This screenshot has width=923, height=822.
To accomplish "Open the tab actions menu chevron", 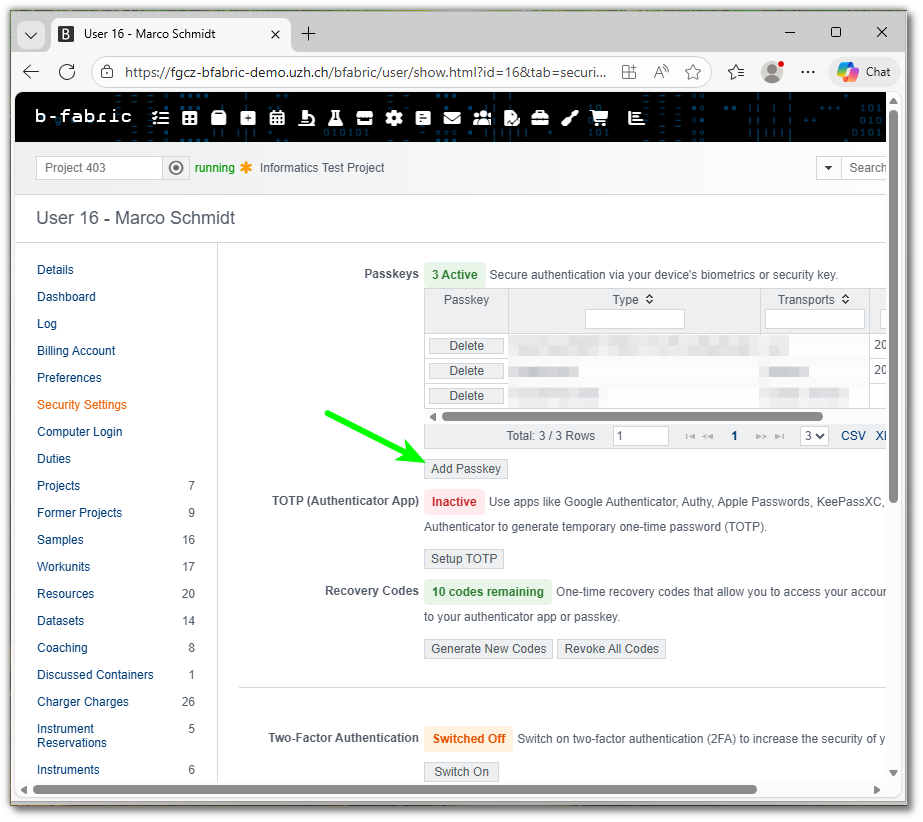I will [31, 35].
